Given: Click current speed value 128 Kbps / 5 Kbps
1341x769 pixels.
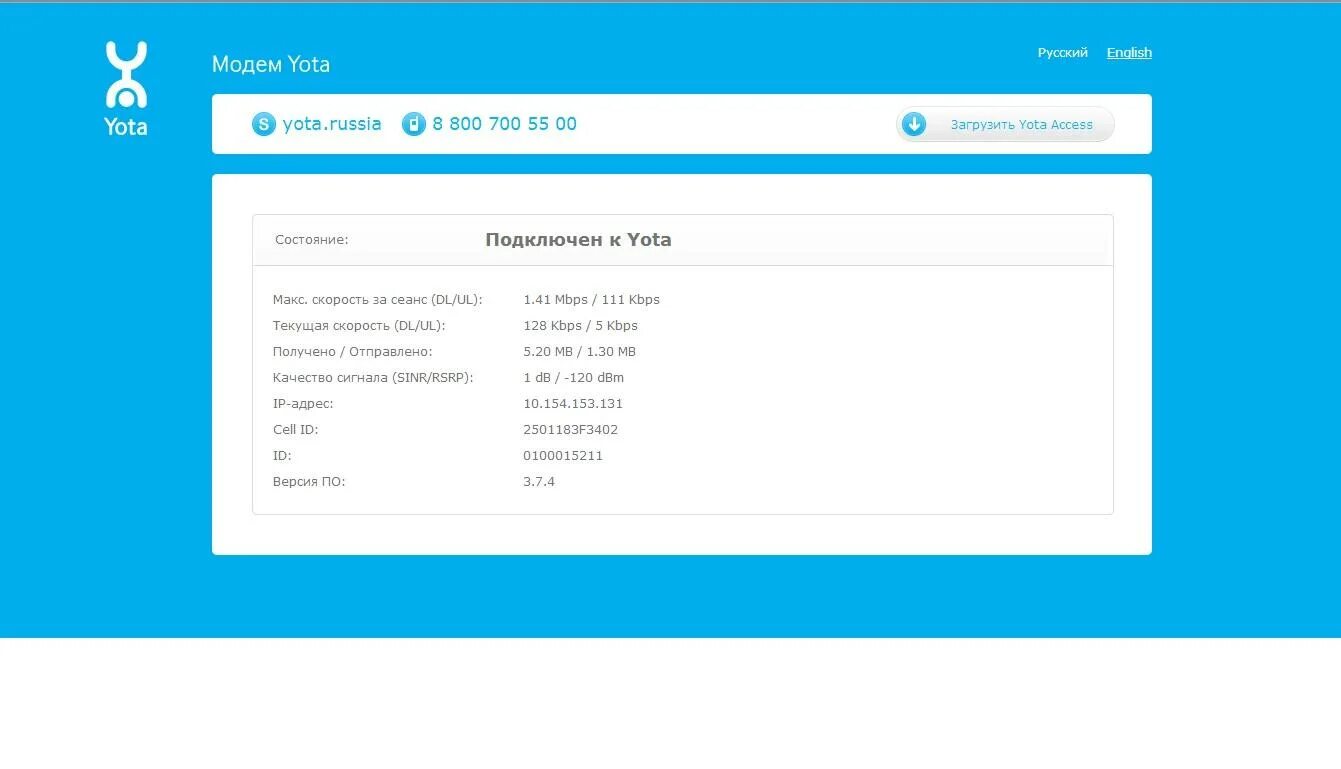Looking at the screenshot, I should pyautogui.click(x=581, y=325).
